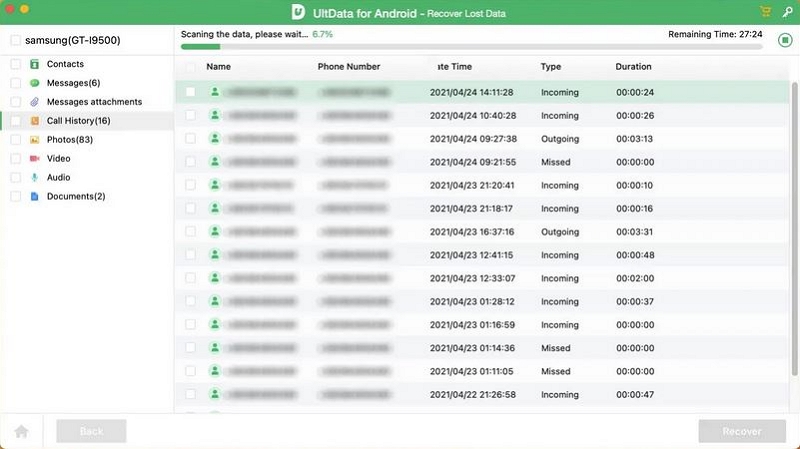This screenshot has height=449, width=800.
Task: Click contact avatar icon in 21:18:17 row
Action: tap(215, 208)
